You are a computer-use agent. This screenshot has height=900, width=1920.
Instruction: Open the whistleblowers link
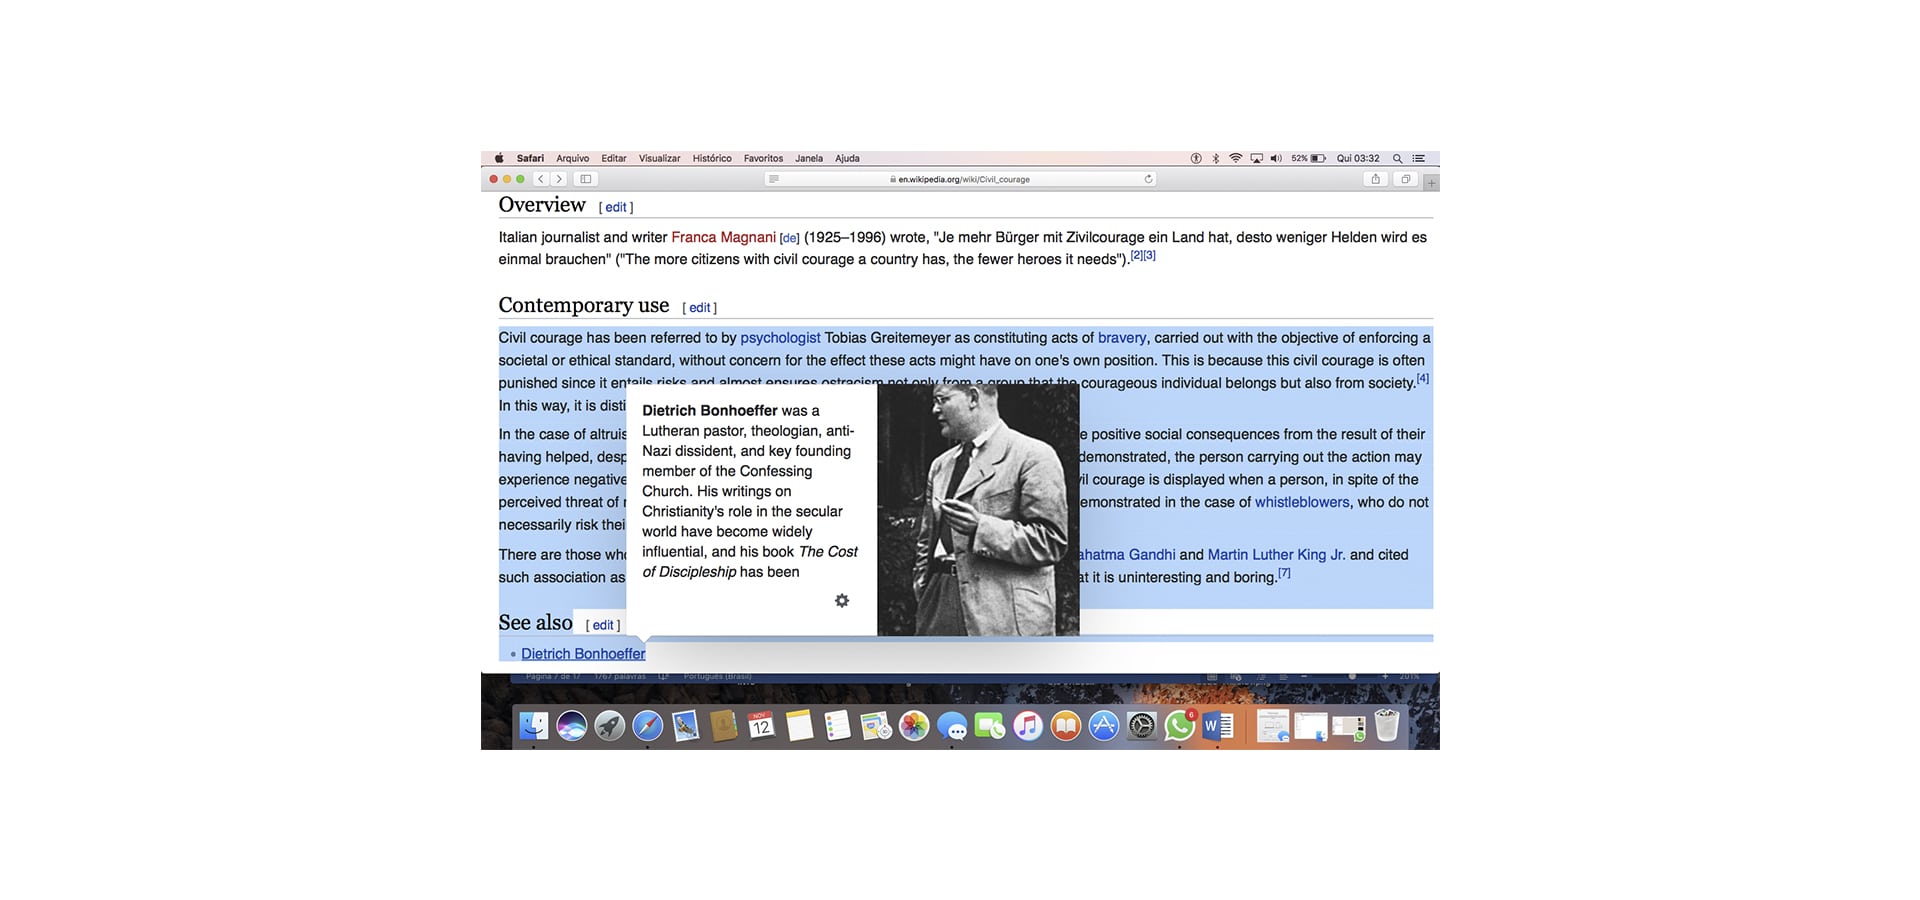(1302, 502)
